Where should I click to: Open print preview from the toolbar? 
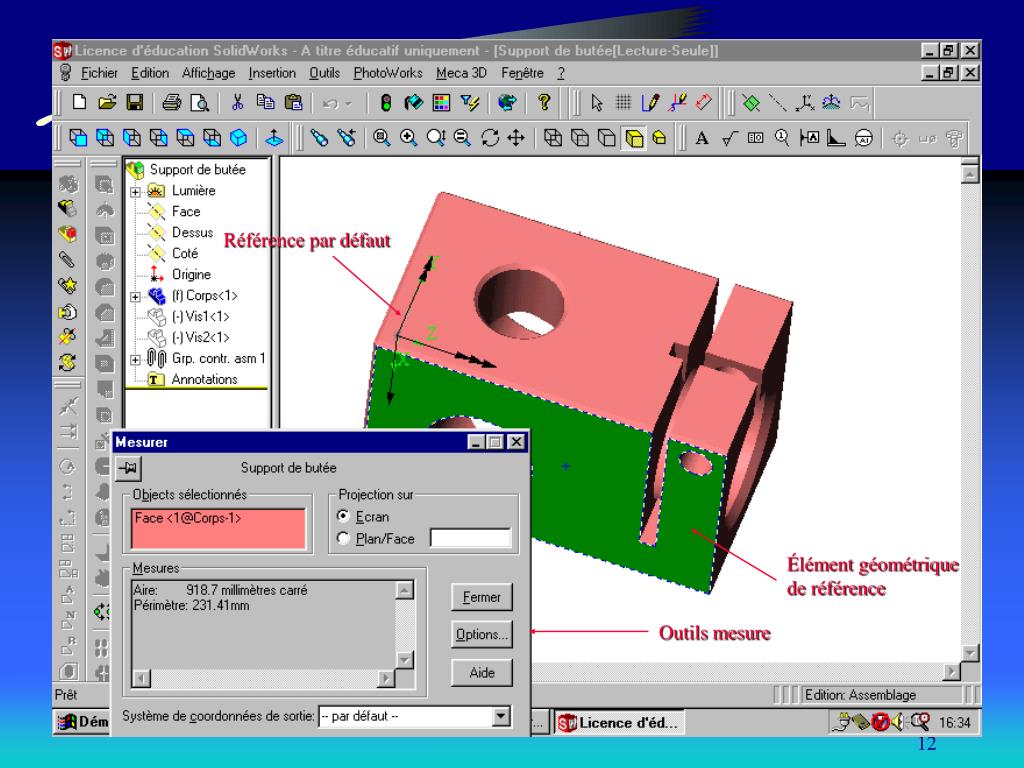[199, 103]
